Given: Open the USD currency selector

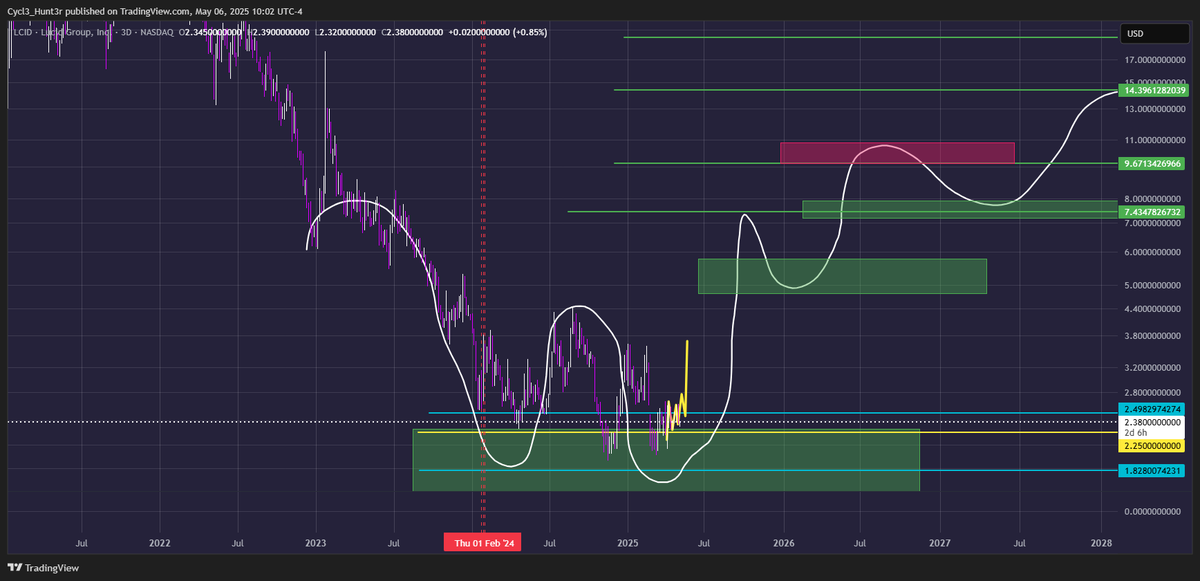Looking at the screenshot, I should 1153,33.
